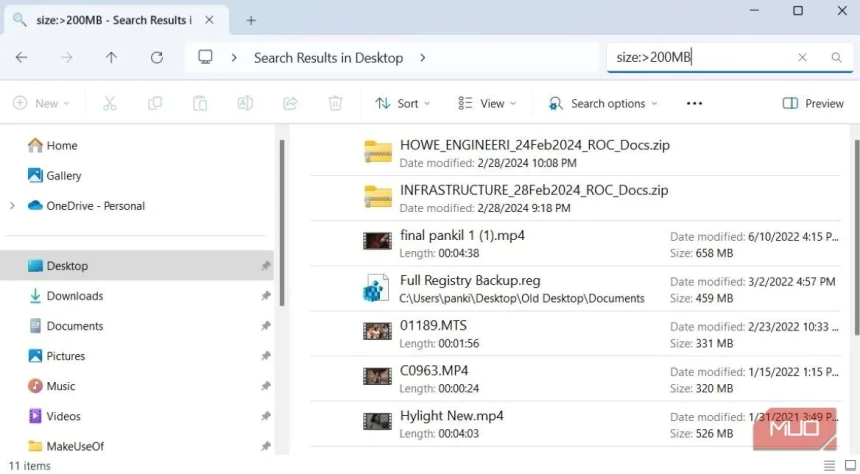This screenshot has height=474, width=860.
Task: Unpin Desktop from Quick access
Action: pos(265,266)
